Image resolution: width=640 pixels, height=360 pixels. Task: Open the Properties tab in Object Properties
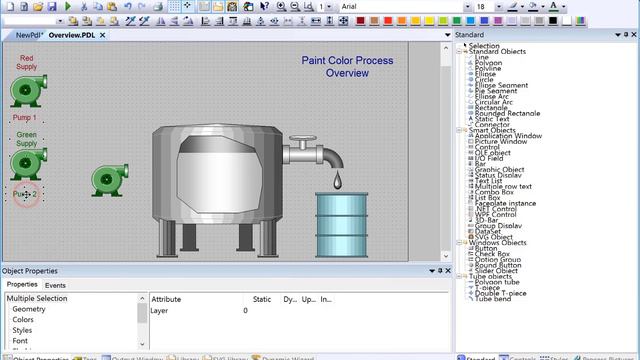pyautogui.click(x=22, y=284)
